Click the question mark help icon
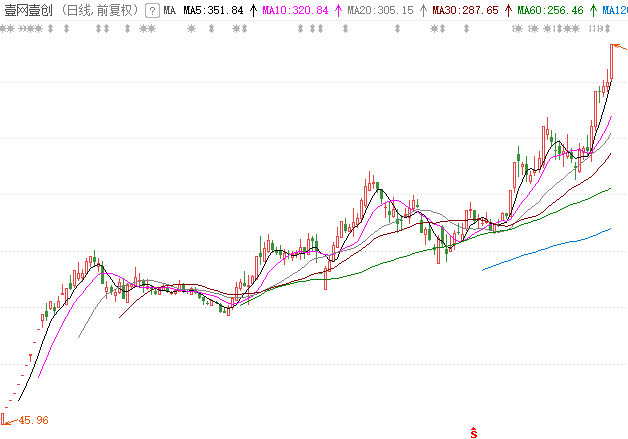The image size is (628, 439). coord(151,10)
